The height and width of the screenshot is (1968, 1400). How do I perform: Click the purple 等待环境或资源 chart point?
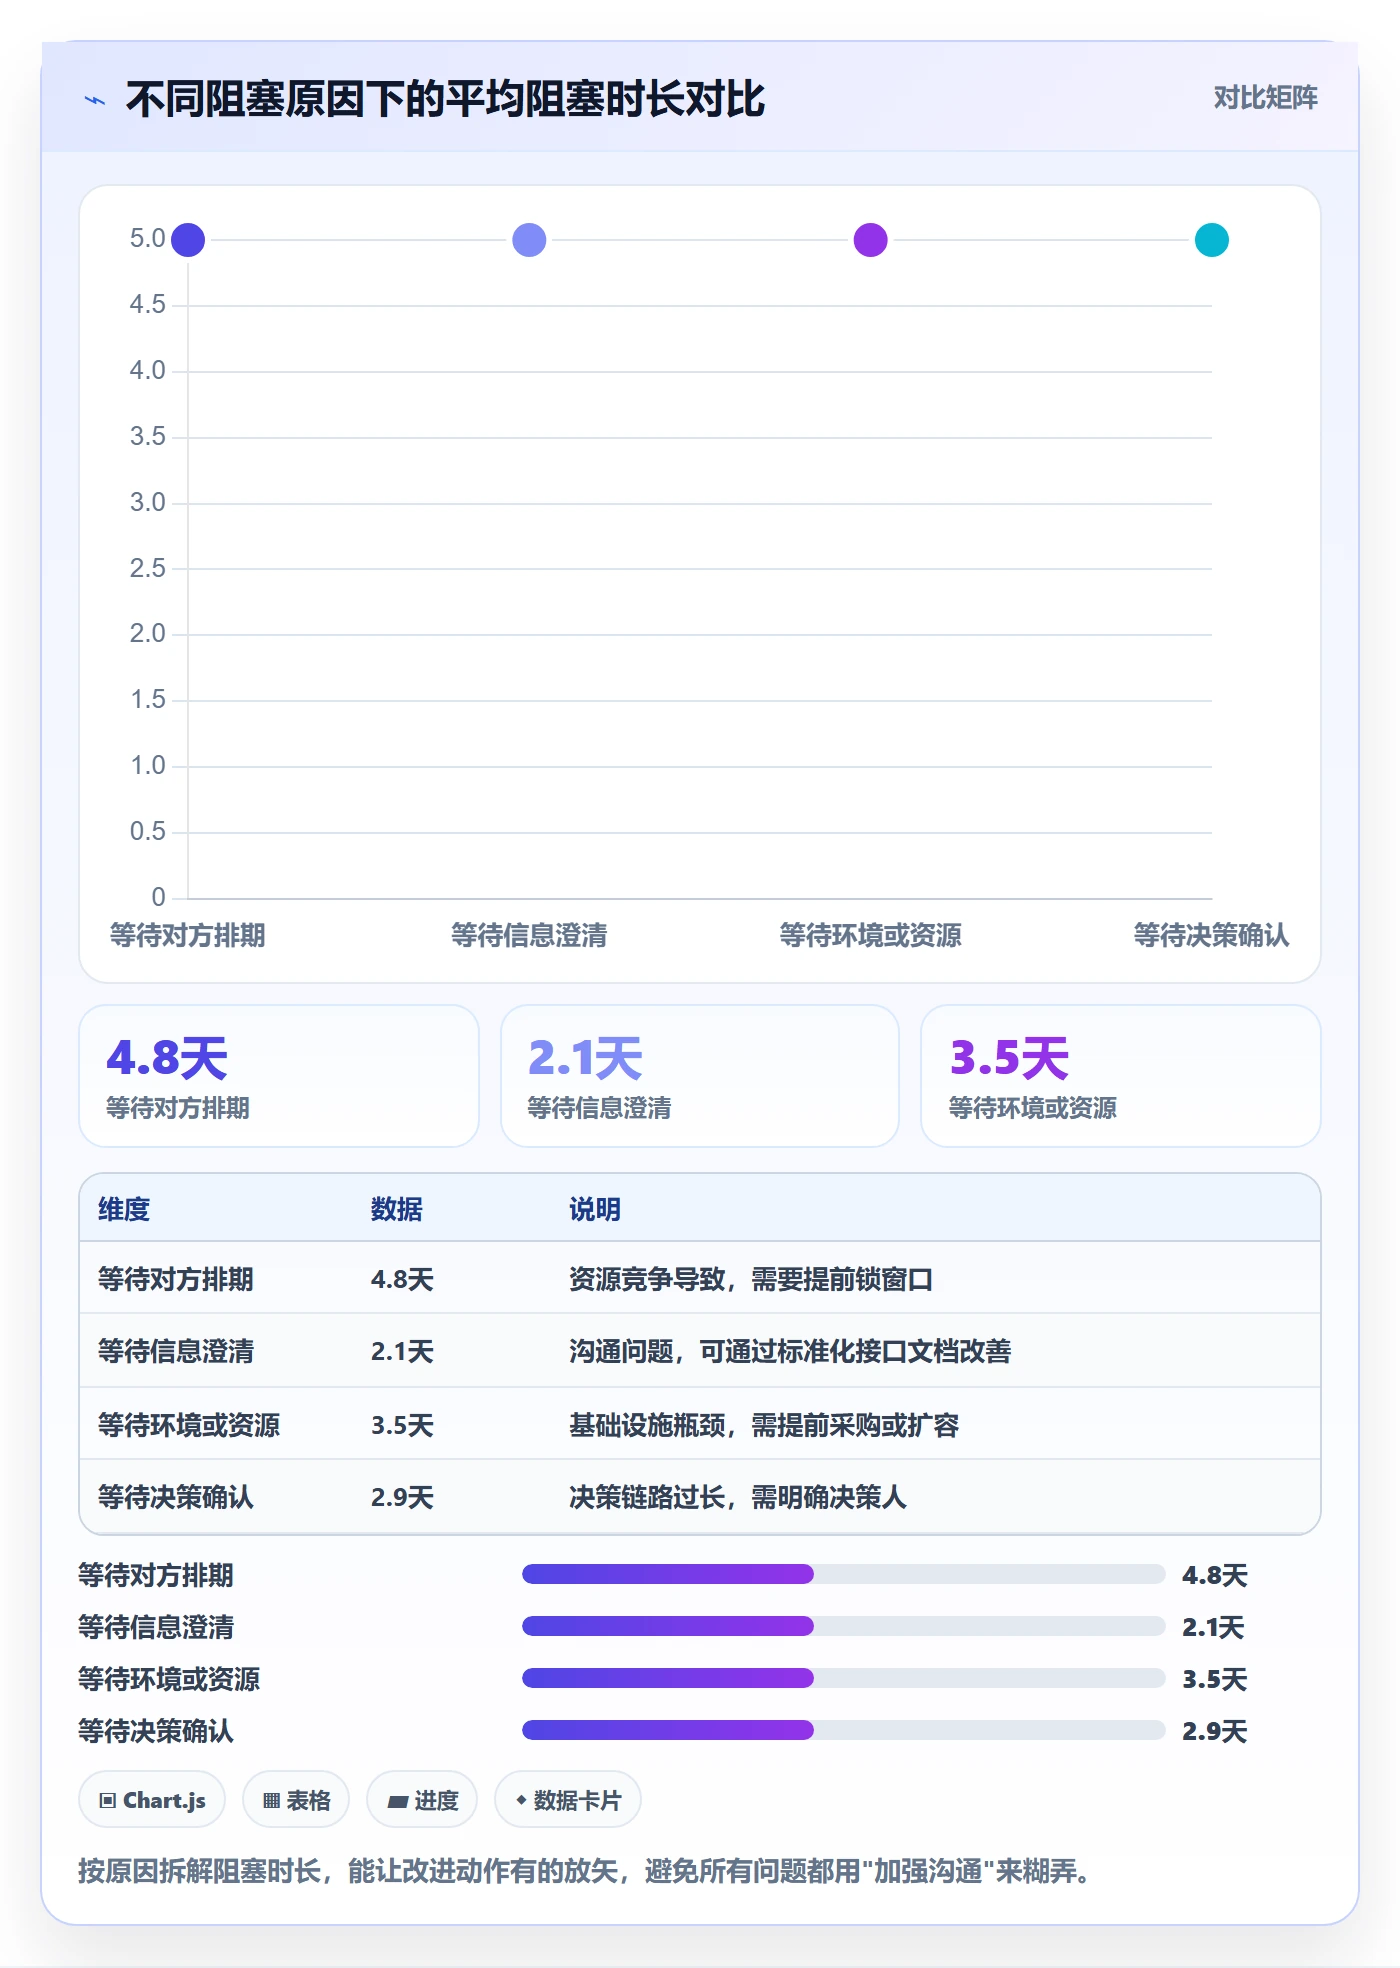click(871, 240)
